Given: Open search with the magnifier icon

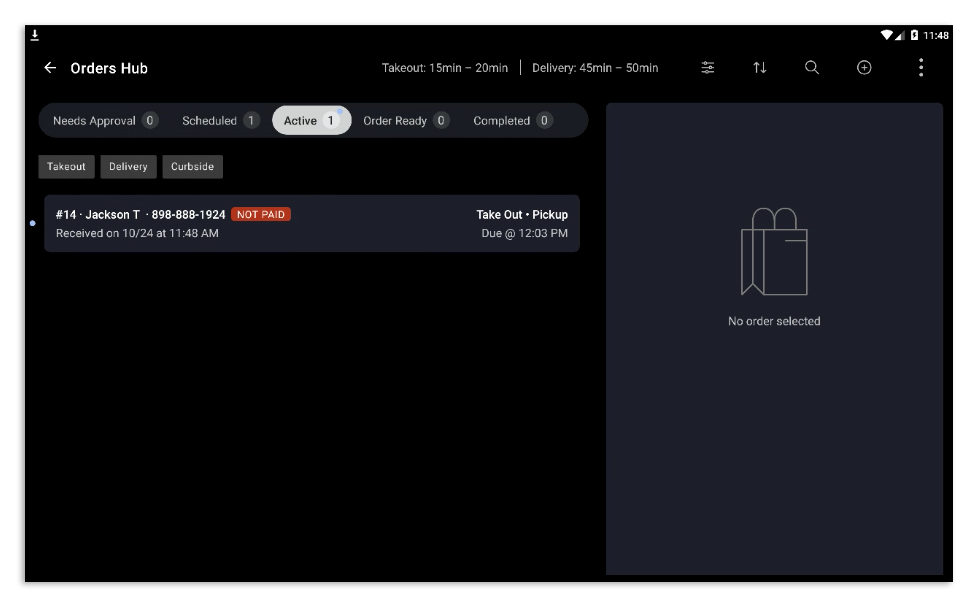Looking at the screenshot, I should pyautogui.click(x=811, y=68).
